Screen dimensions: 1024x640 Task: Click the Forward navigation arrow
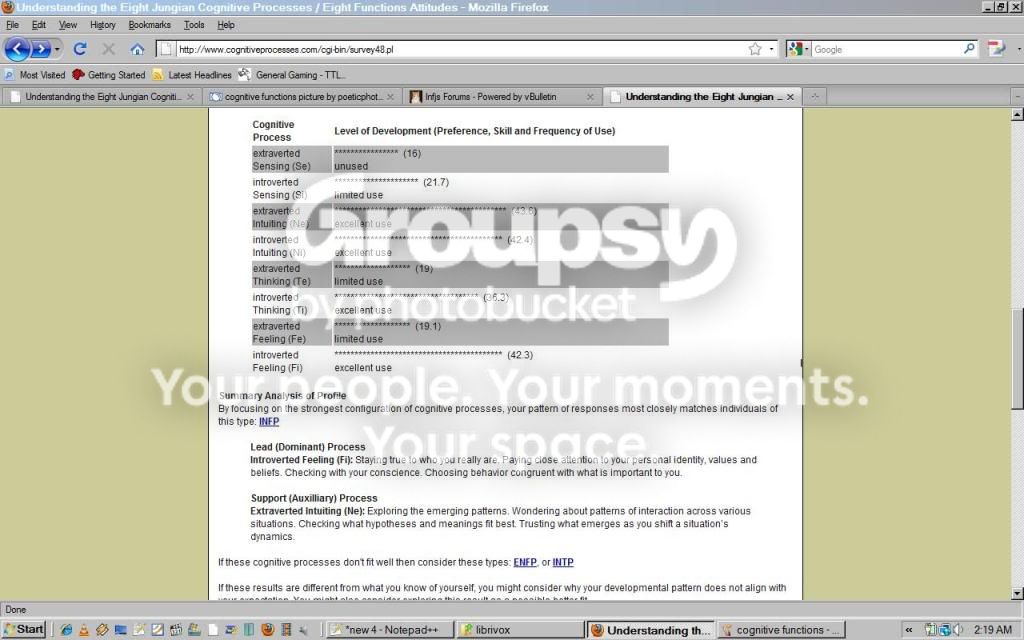coord(40,49)
